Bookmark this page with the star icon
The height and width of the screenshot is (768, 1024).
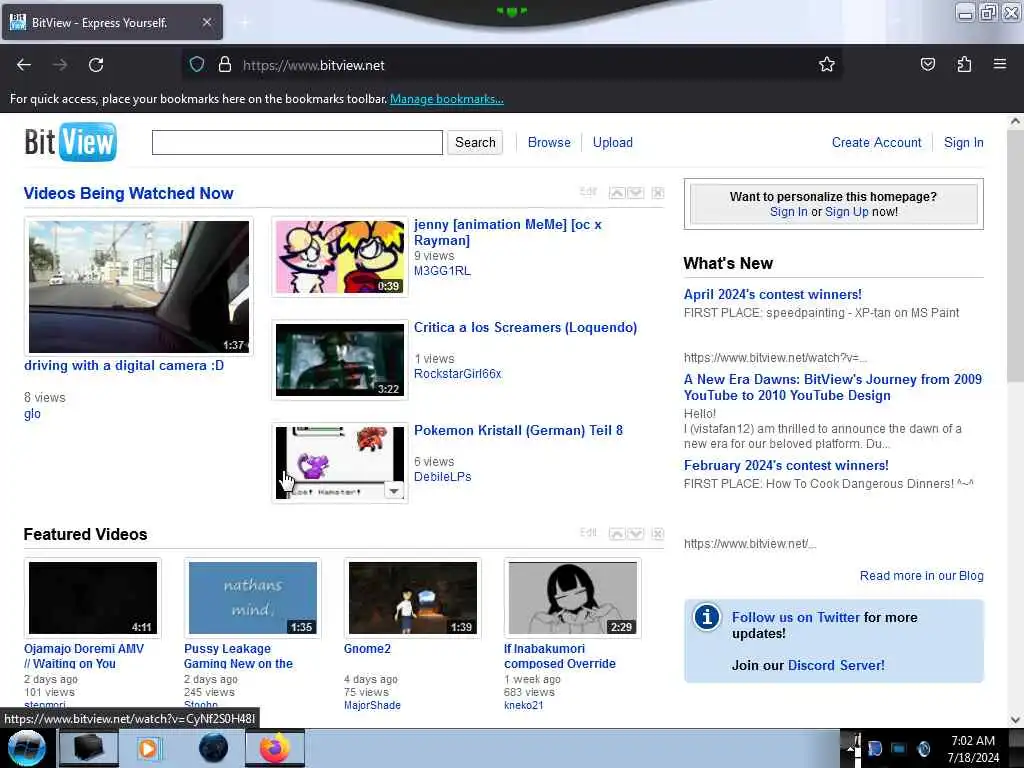click(x=827, y=64)
